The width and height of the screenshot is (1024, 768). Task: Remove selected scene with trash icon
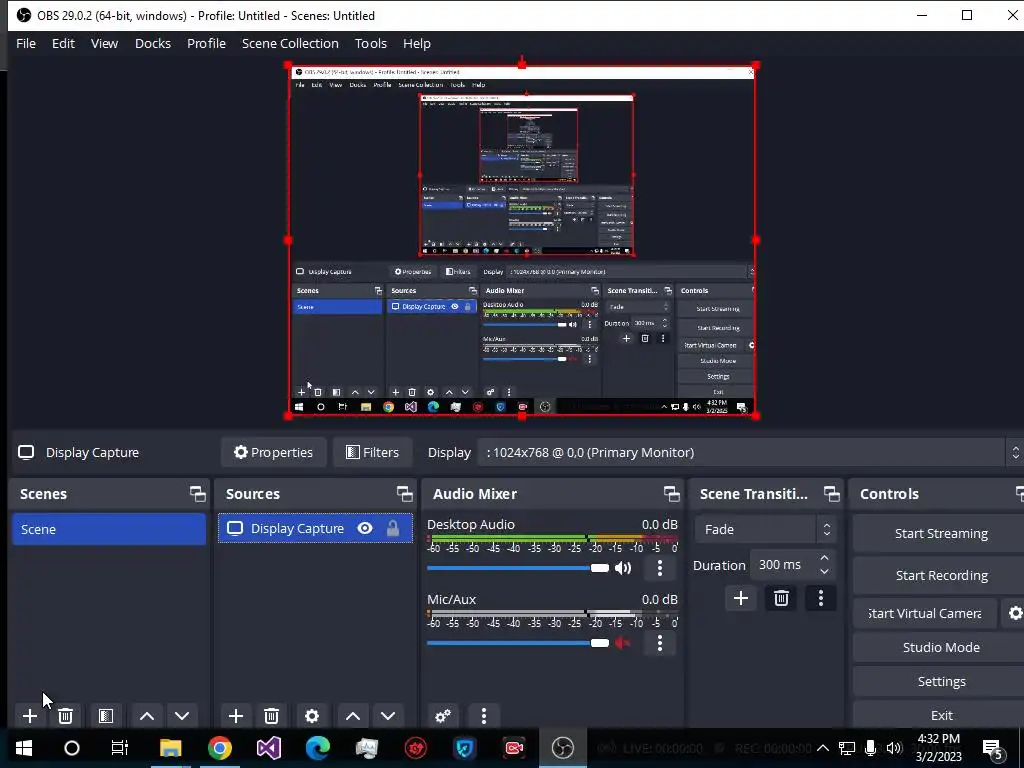click(x=65, y=716)
